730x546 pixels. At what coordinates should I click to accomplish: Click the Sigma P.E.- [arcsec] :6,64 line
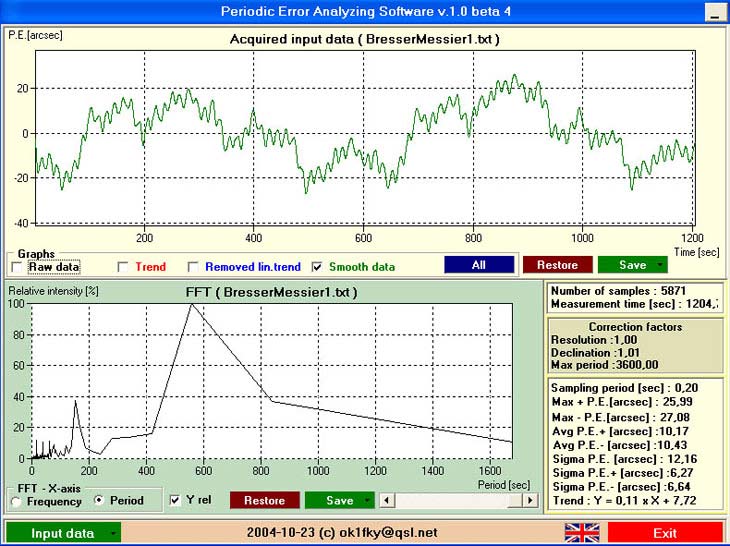click(x=621, y=487)
